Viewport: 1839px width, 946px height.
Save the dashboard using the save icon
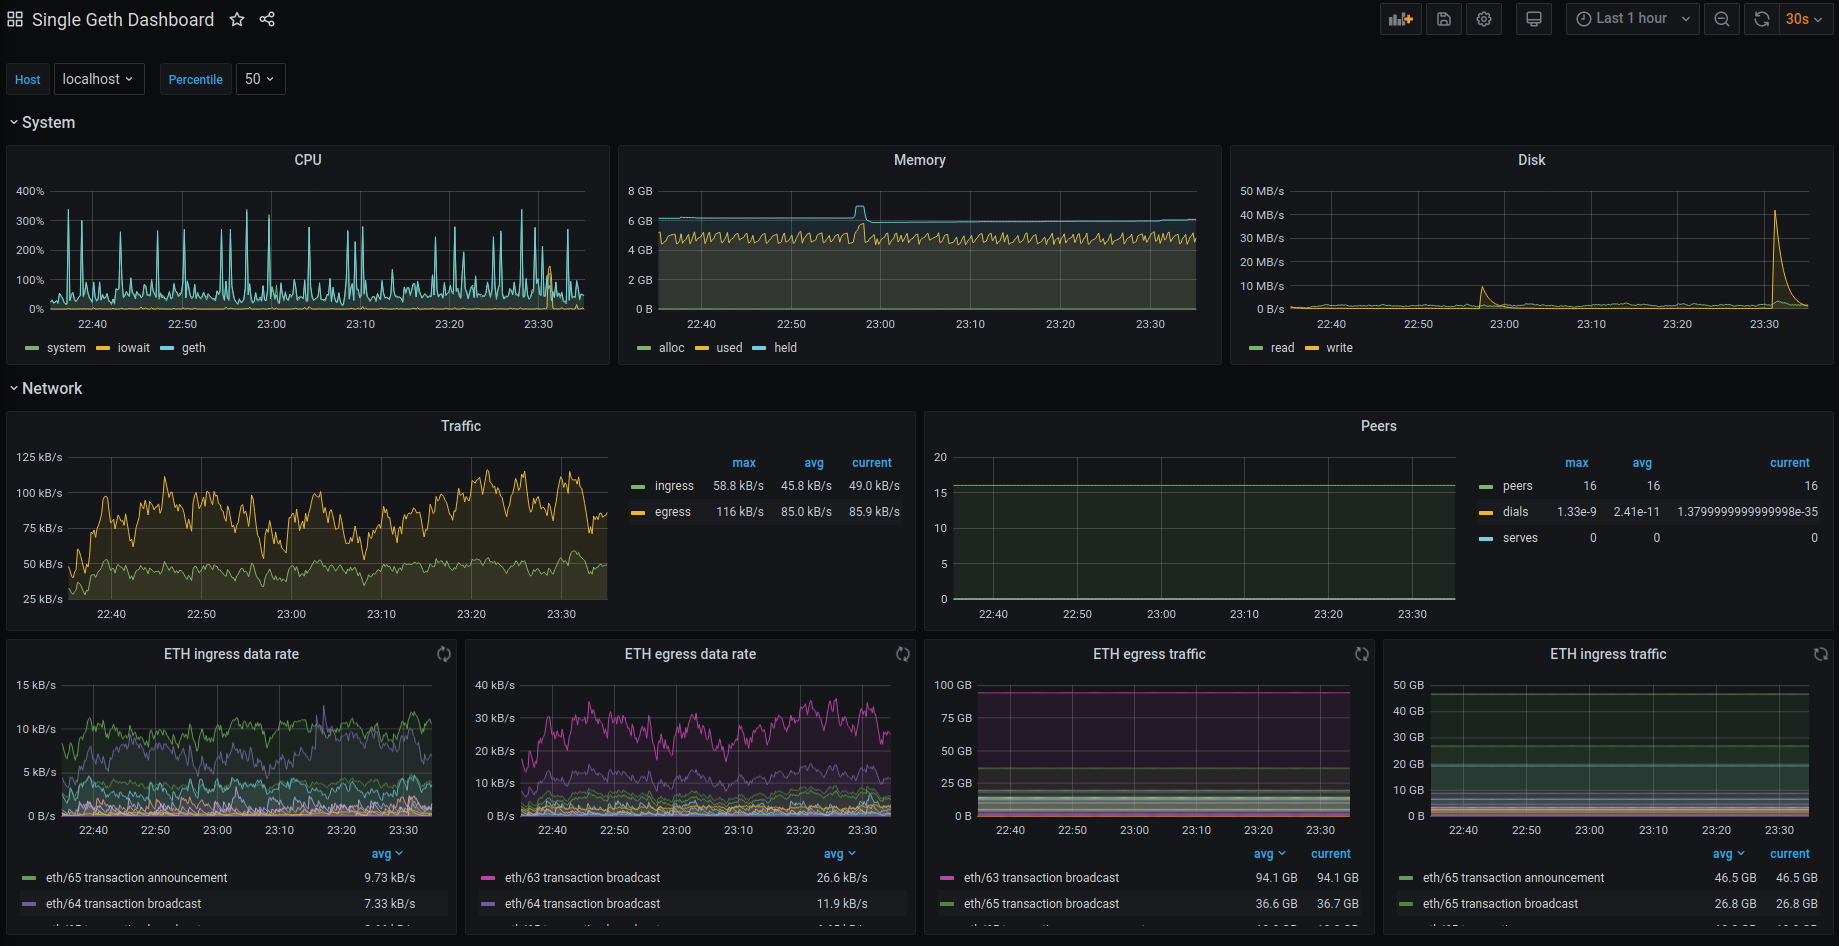click(1444, 19)
